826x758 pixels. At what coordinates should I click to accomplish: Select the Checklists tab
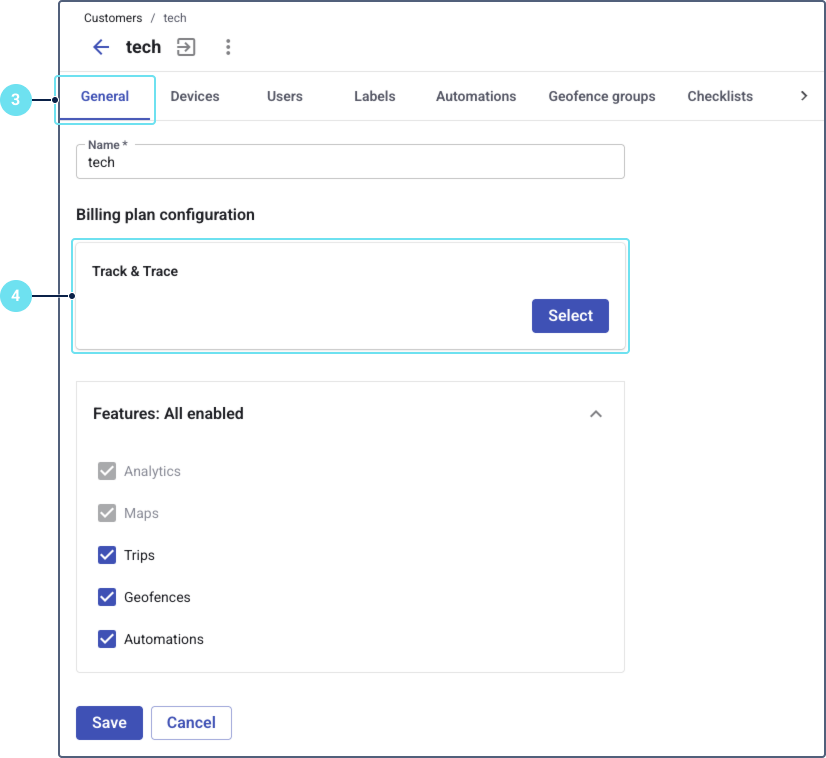[x=720, y=97]
